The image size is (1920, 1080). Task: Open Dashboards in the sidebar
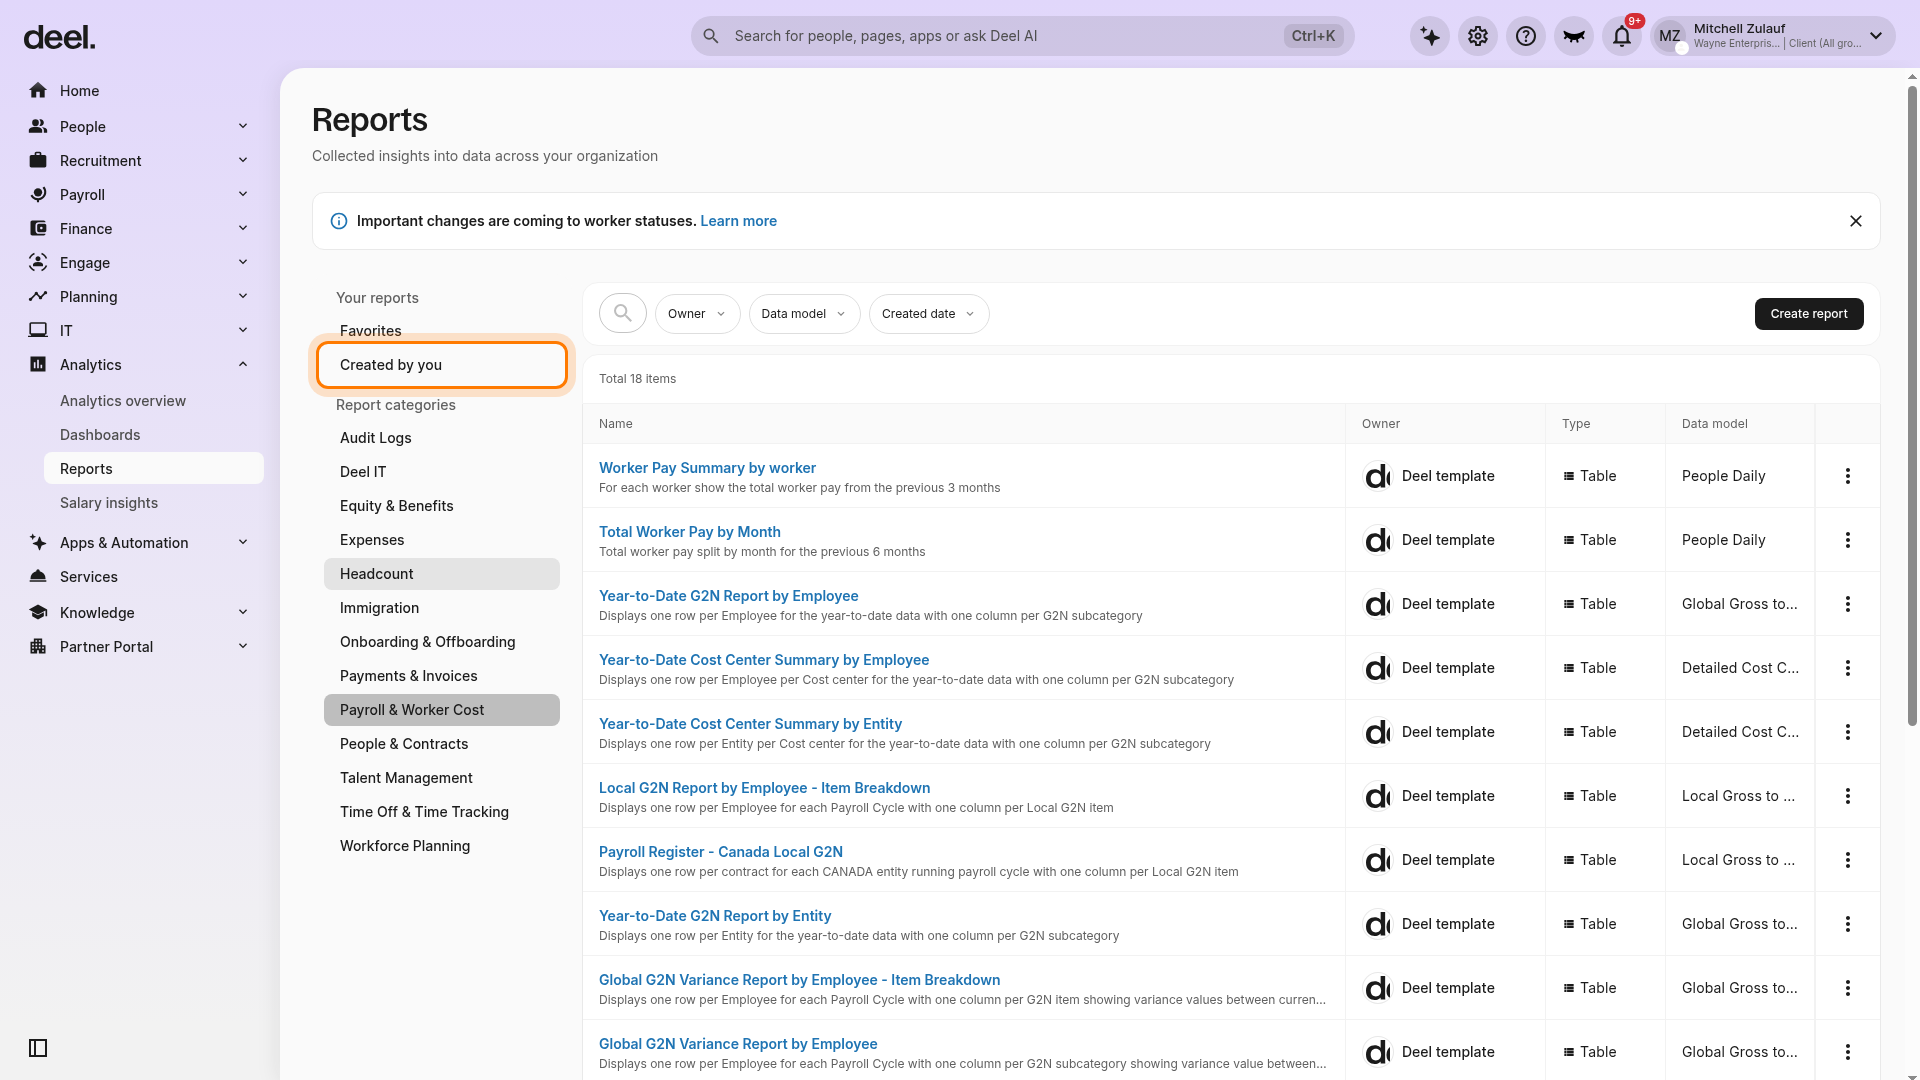point(100,435)
